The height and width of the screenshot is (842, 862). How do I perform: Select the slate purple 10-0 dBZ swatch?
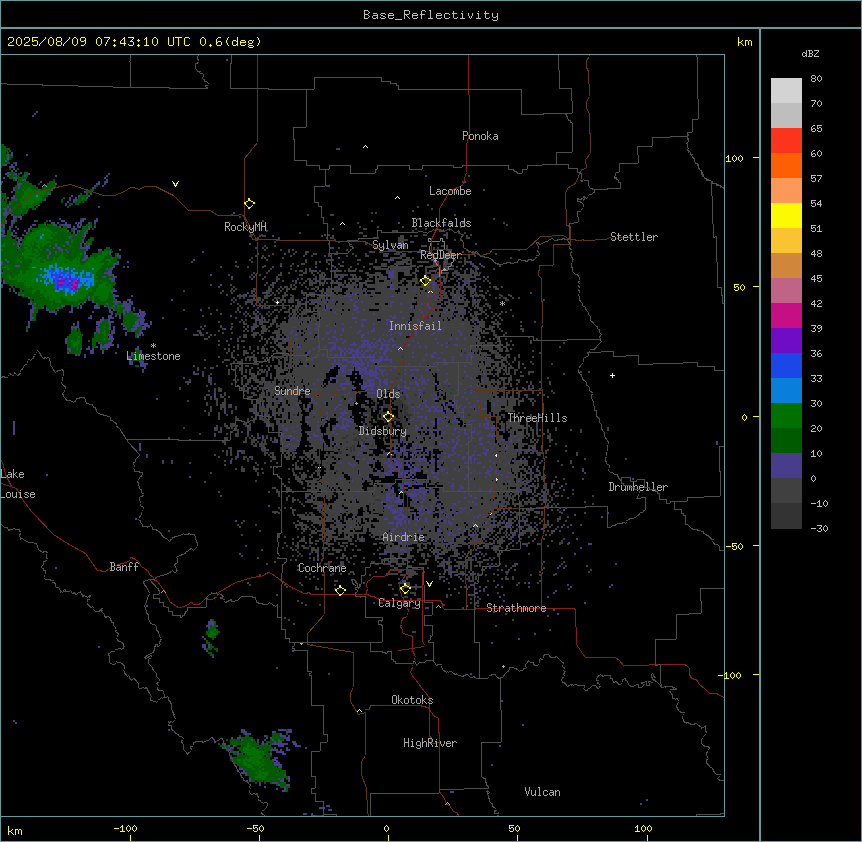click(786, 466)
